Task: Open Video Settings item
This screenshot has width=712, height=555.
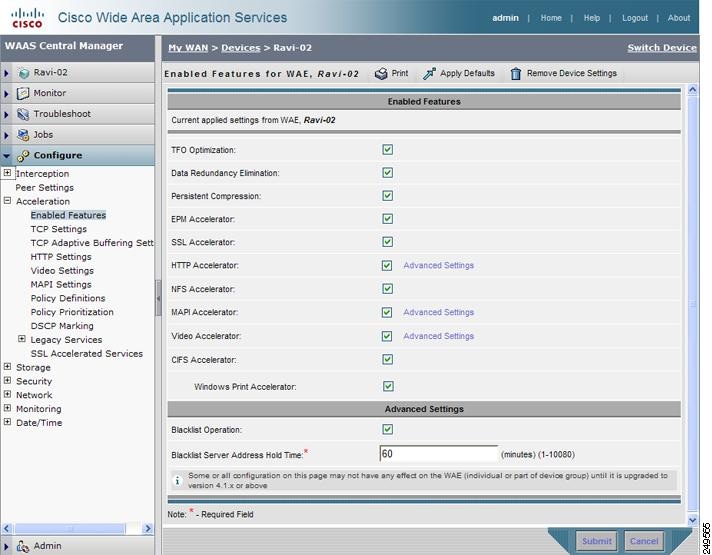Action: coord(62,271)
